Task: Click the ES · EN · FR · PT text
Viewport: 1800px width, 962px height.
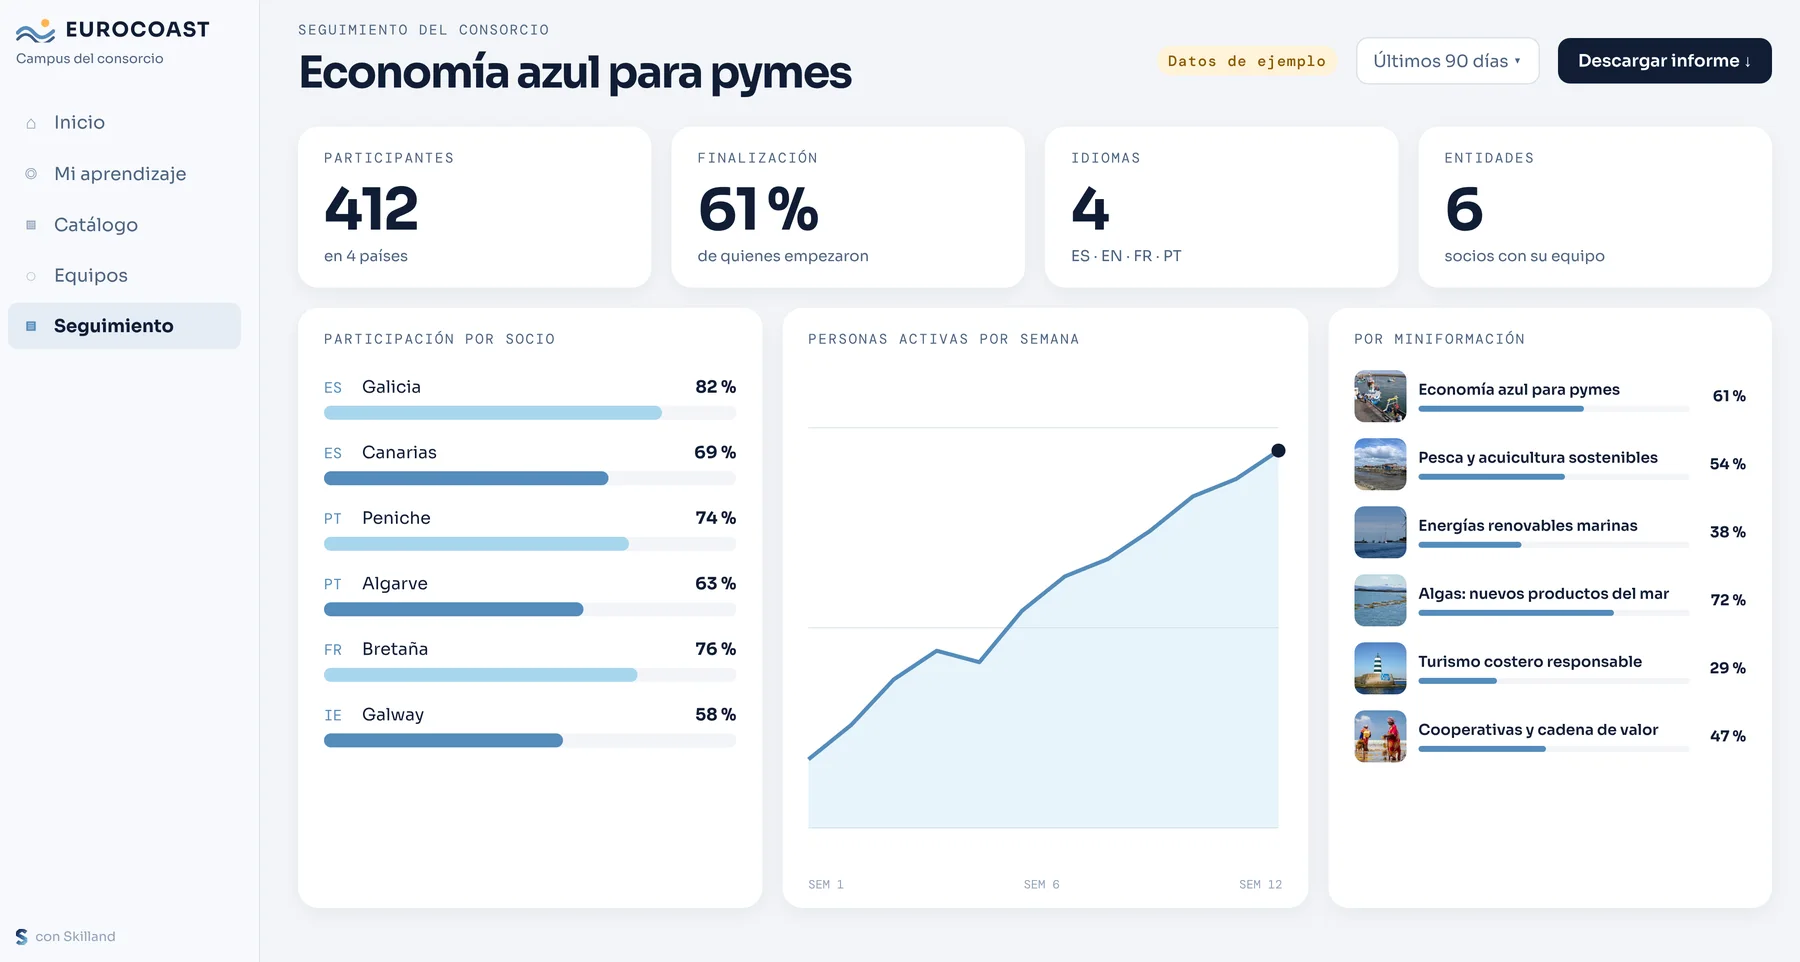Action: point(1126,256)
